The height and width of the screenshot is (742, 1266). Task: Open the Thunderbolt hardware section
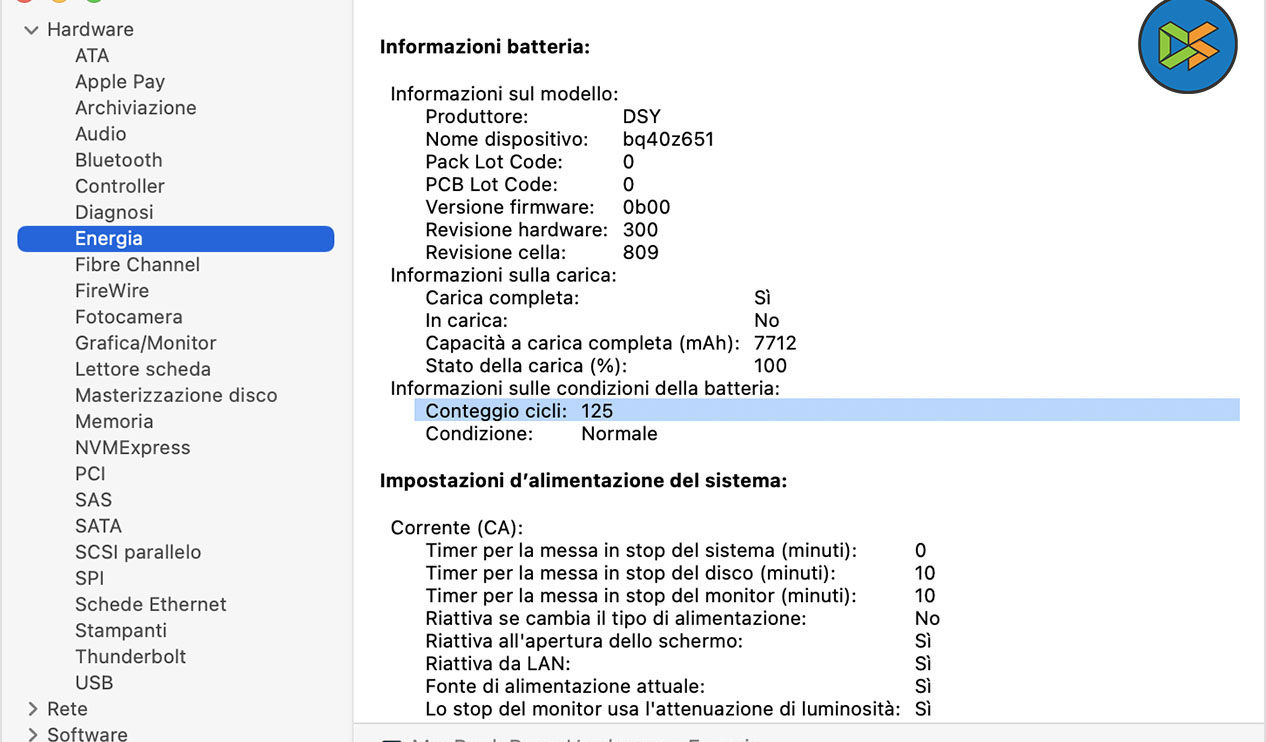click(130, 657)
